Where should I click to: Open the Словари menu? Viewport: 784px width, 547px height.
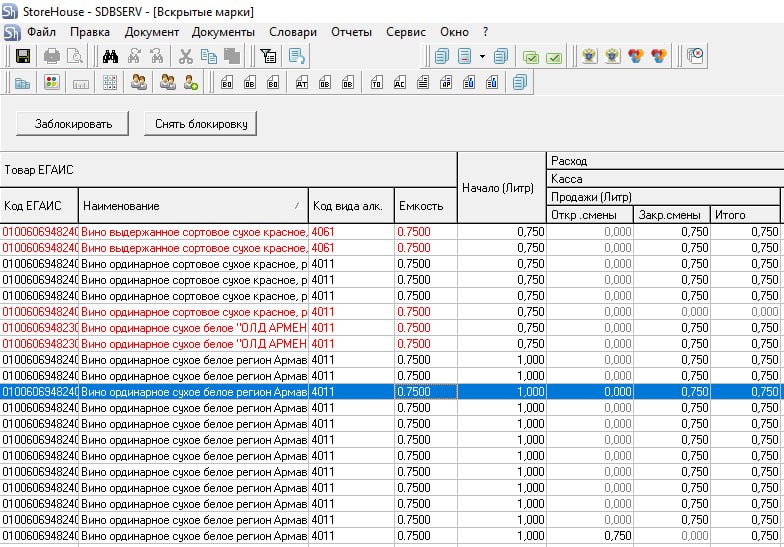(293, 32)
